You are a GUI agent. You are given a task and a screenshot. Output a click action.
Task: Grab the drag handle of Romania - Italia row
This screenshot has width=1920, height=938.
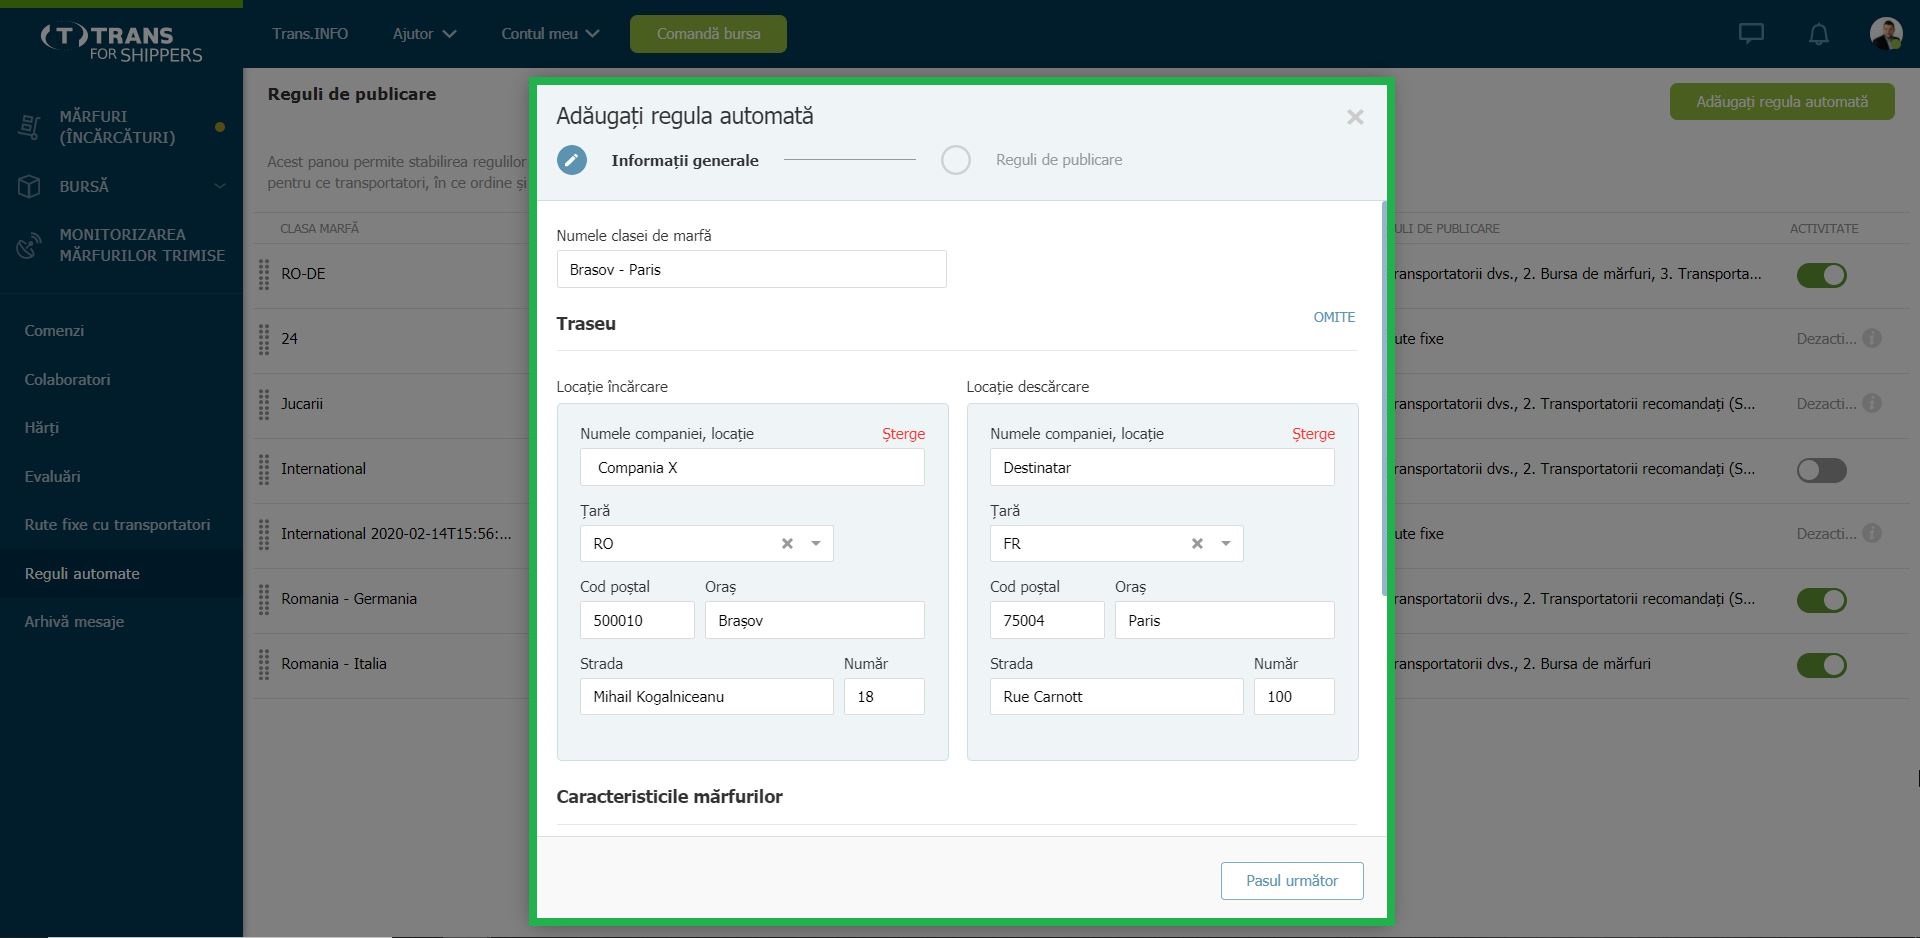tap(264, 664)
